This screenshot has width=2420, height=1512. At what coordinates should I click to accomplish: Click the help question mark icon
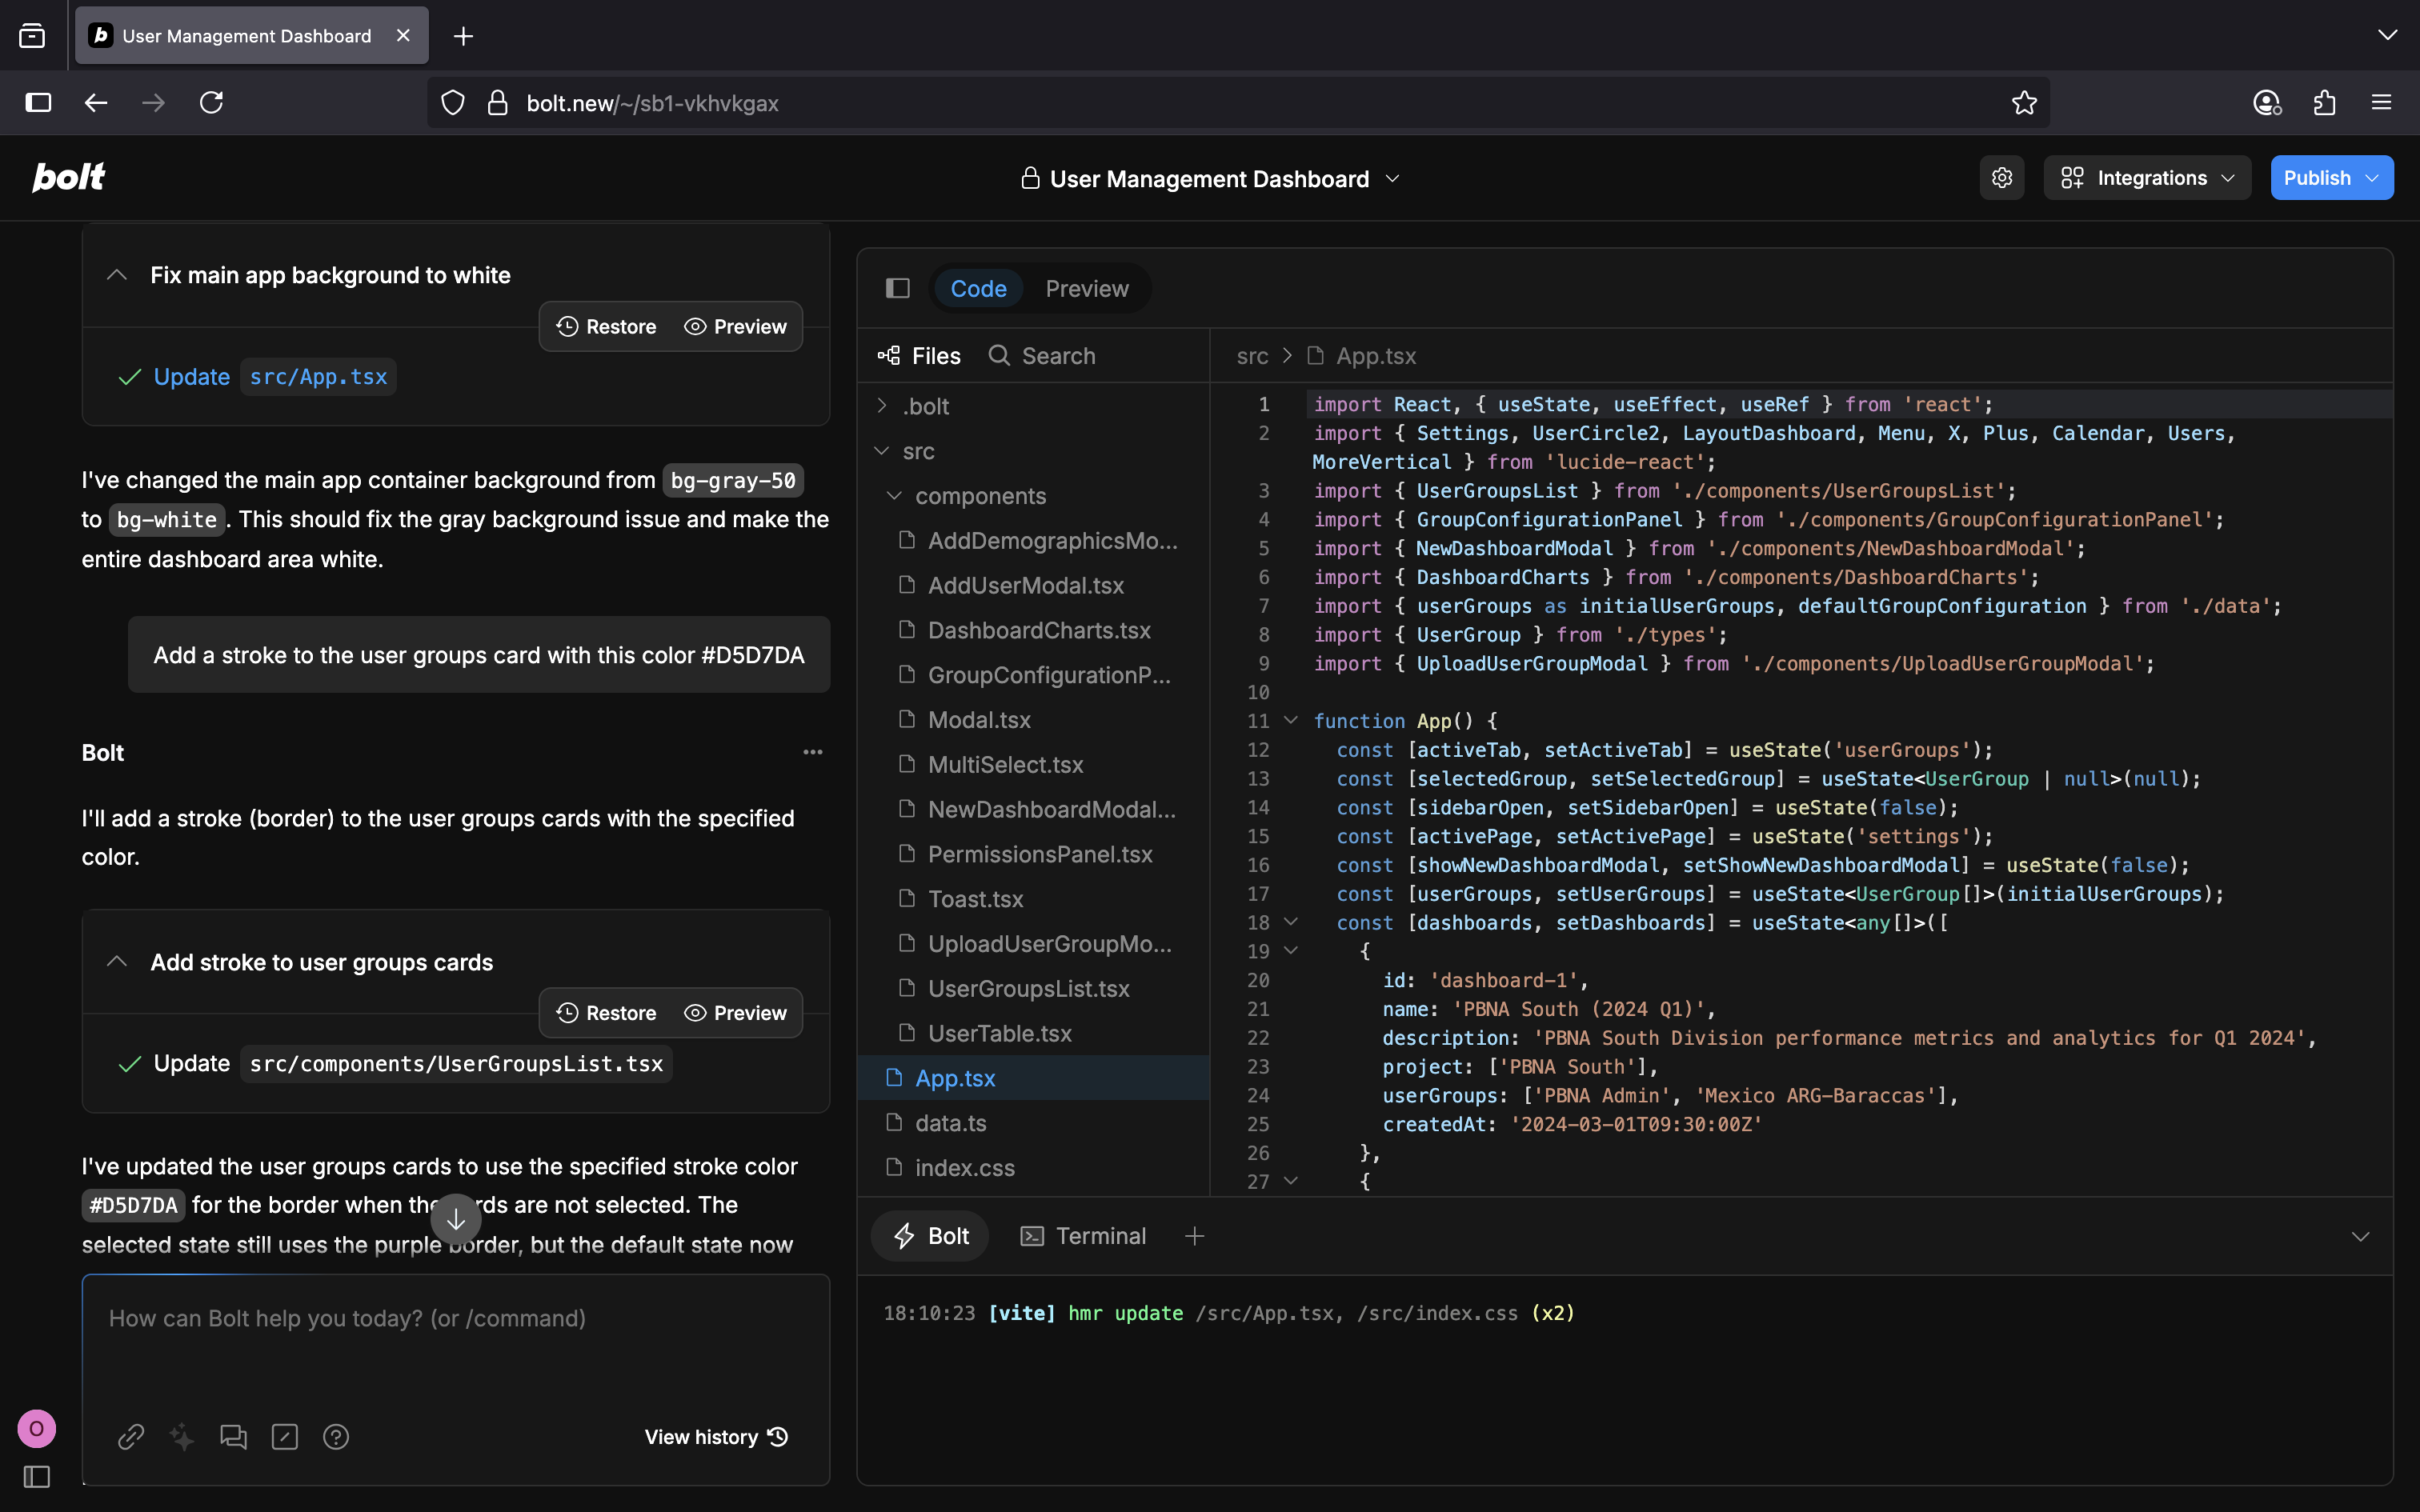[x=336, y=1437]
